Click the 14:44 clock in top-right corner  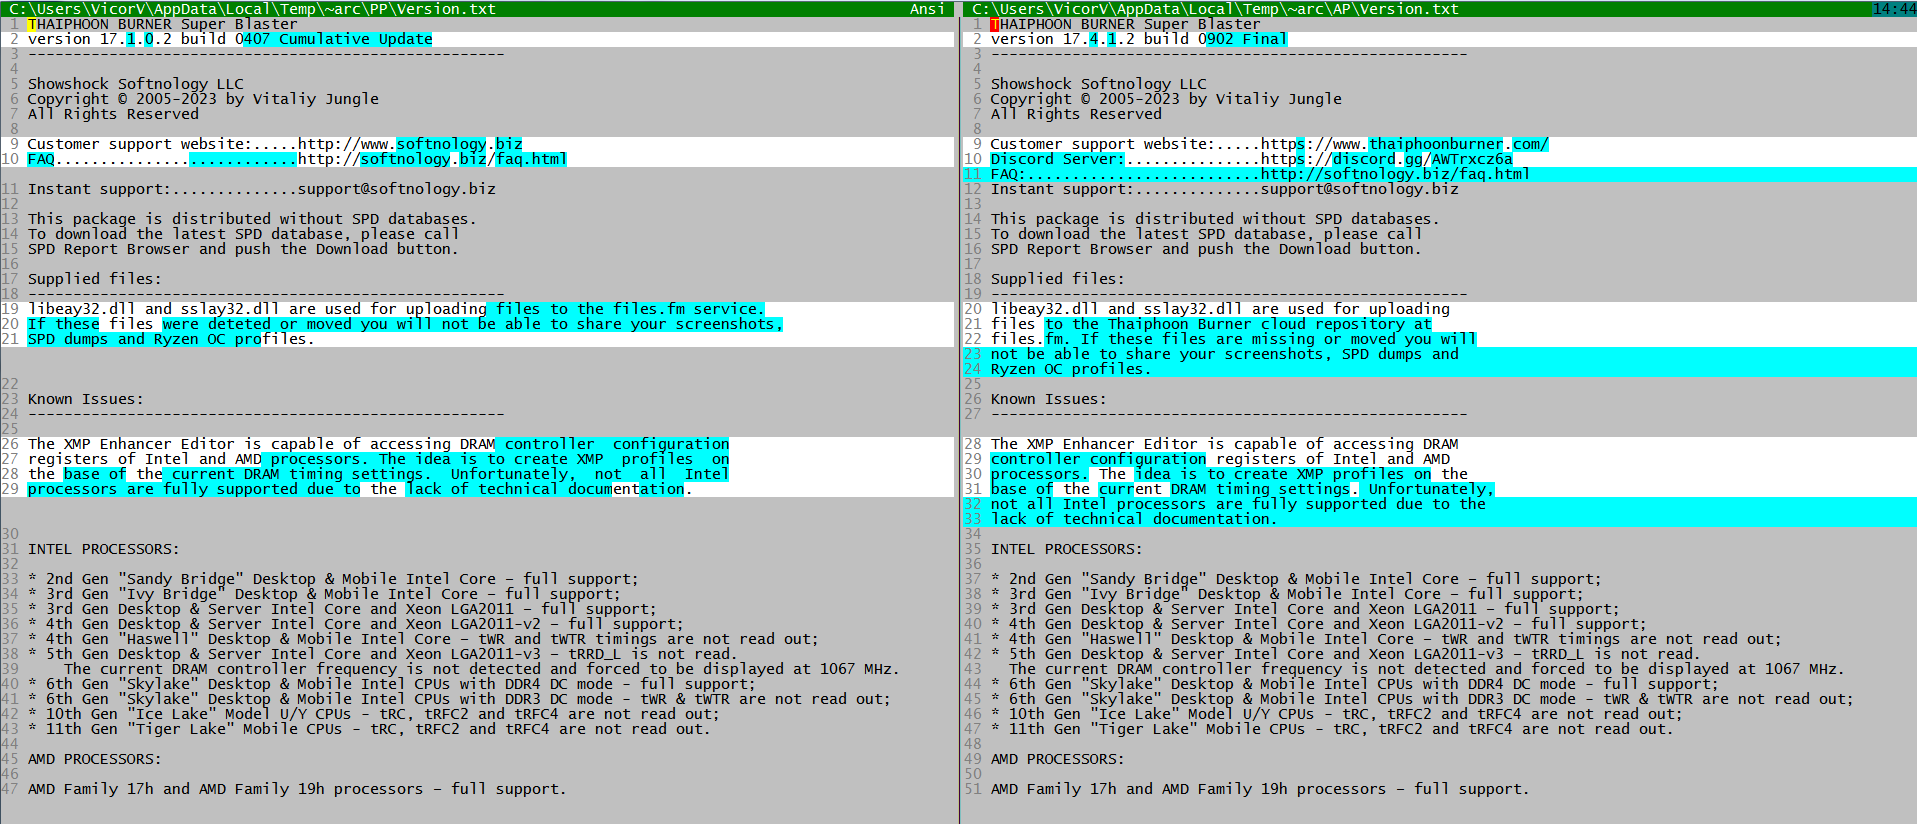[1893, 9]
